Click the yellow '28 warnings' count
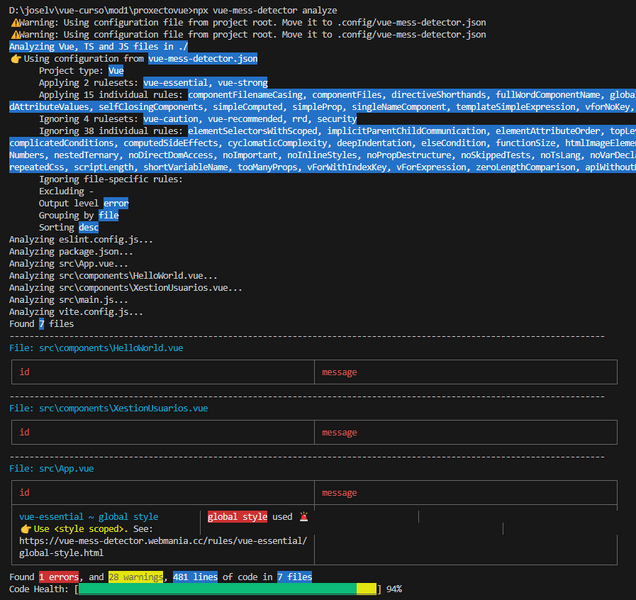The width and height of the screenshot is (636, 600). pos(135,577)
